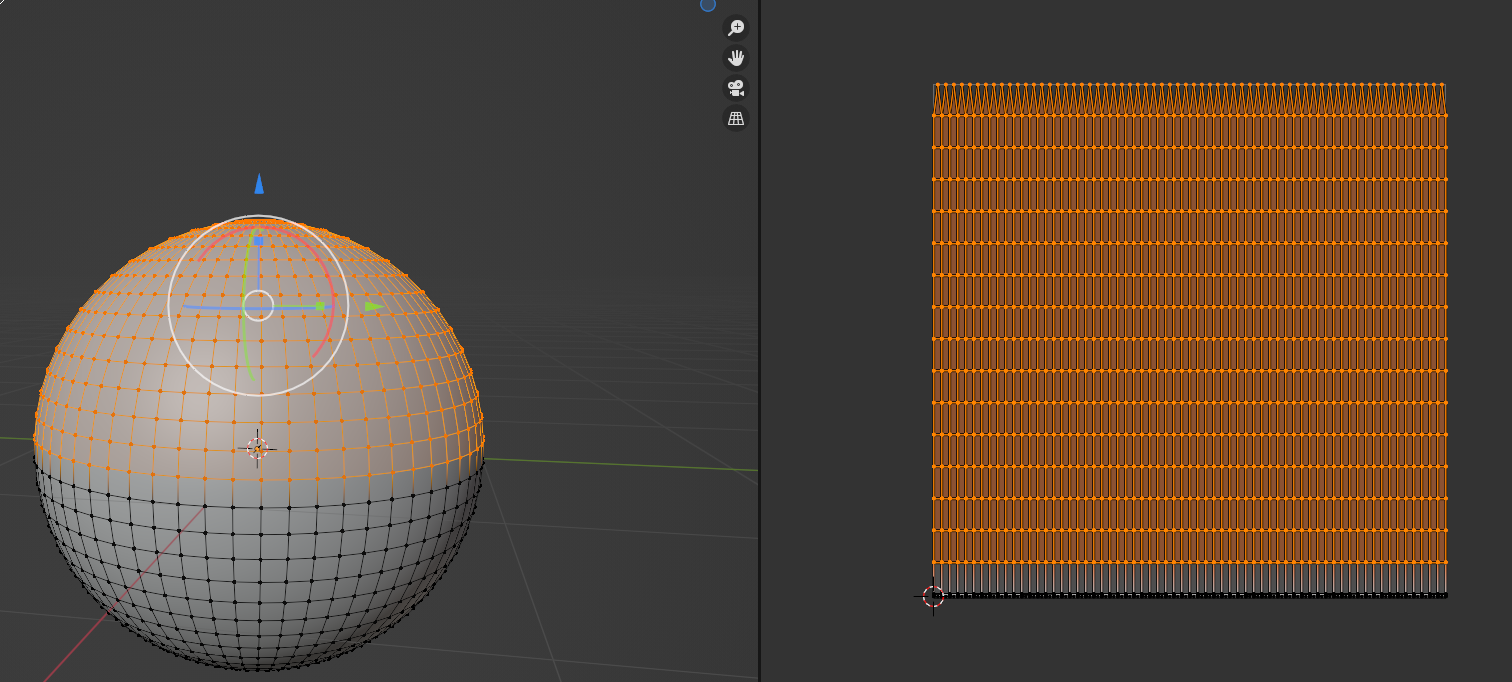Click the blue square Z scale handle

coord(259,241)
